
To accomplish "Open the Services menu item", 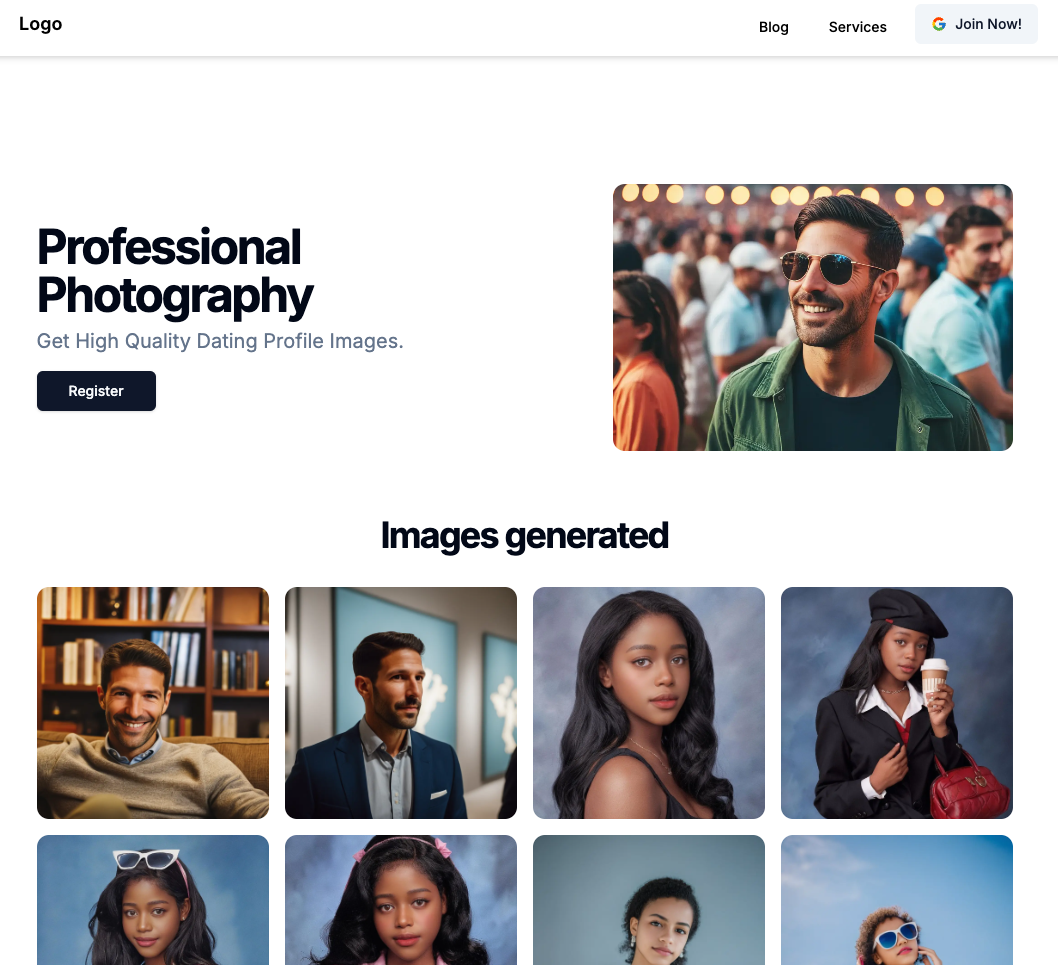I will click(858, 27).
